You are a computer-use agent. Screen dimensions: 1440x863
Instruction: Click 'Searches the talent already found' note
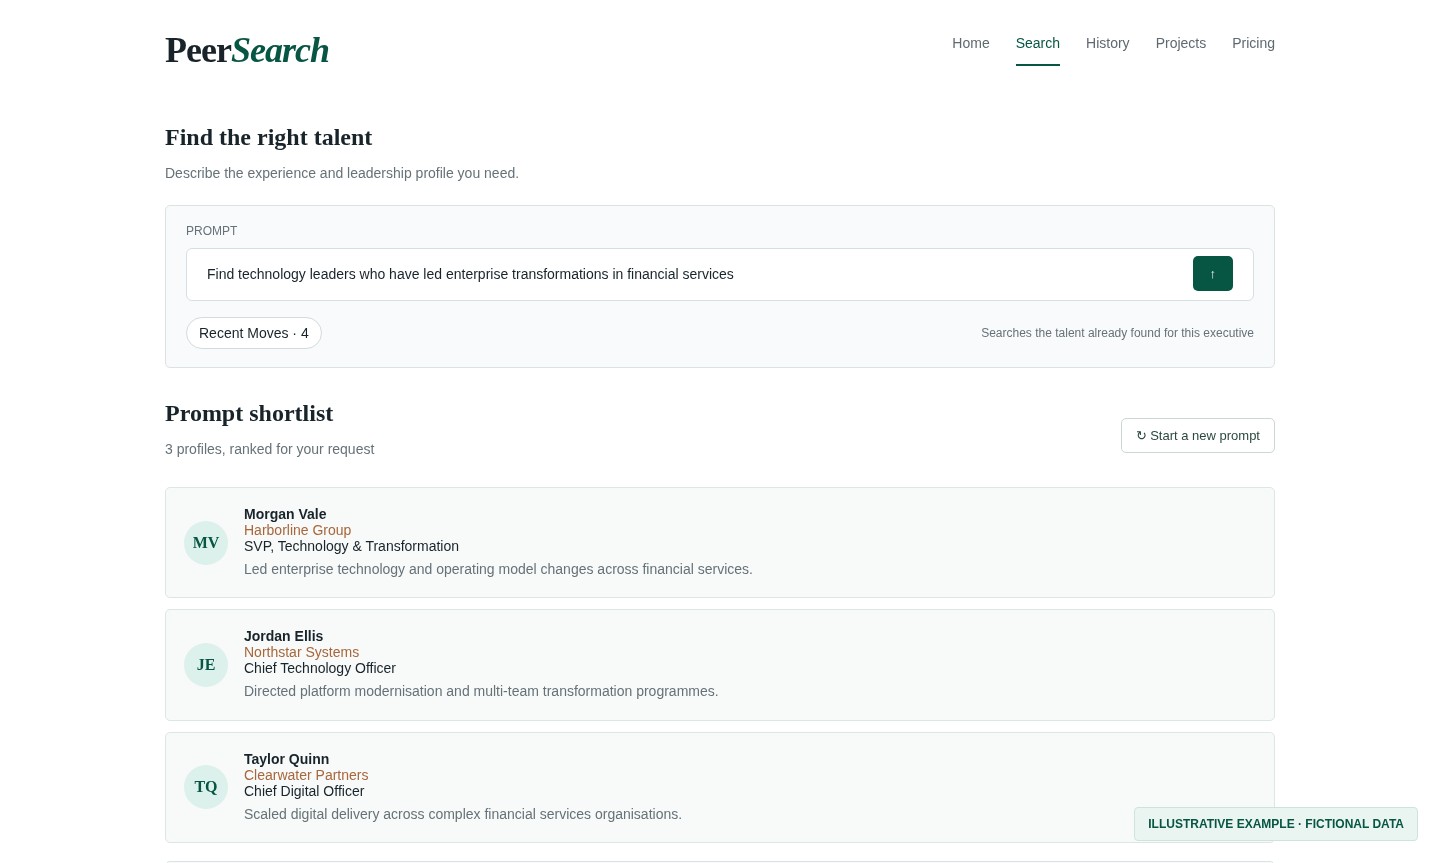(1117, 333)
